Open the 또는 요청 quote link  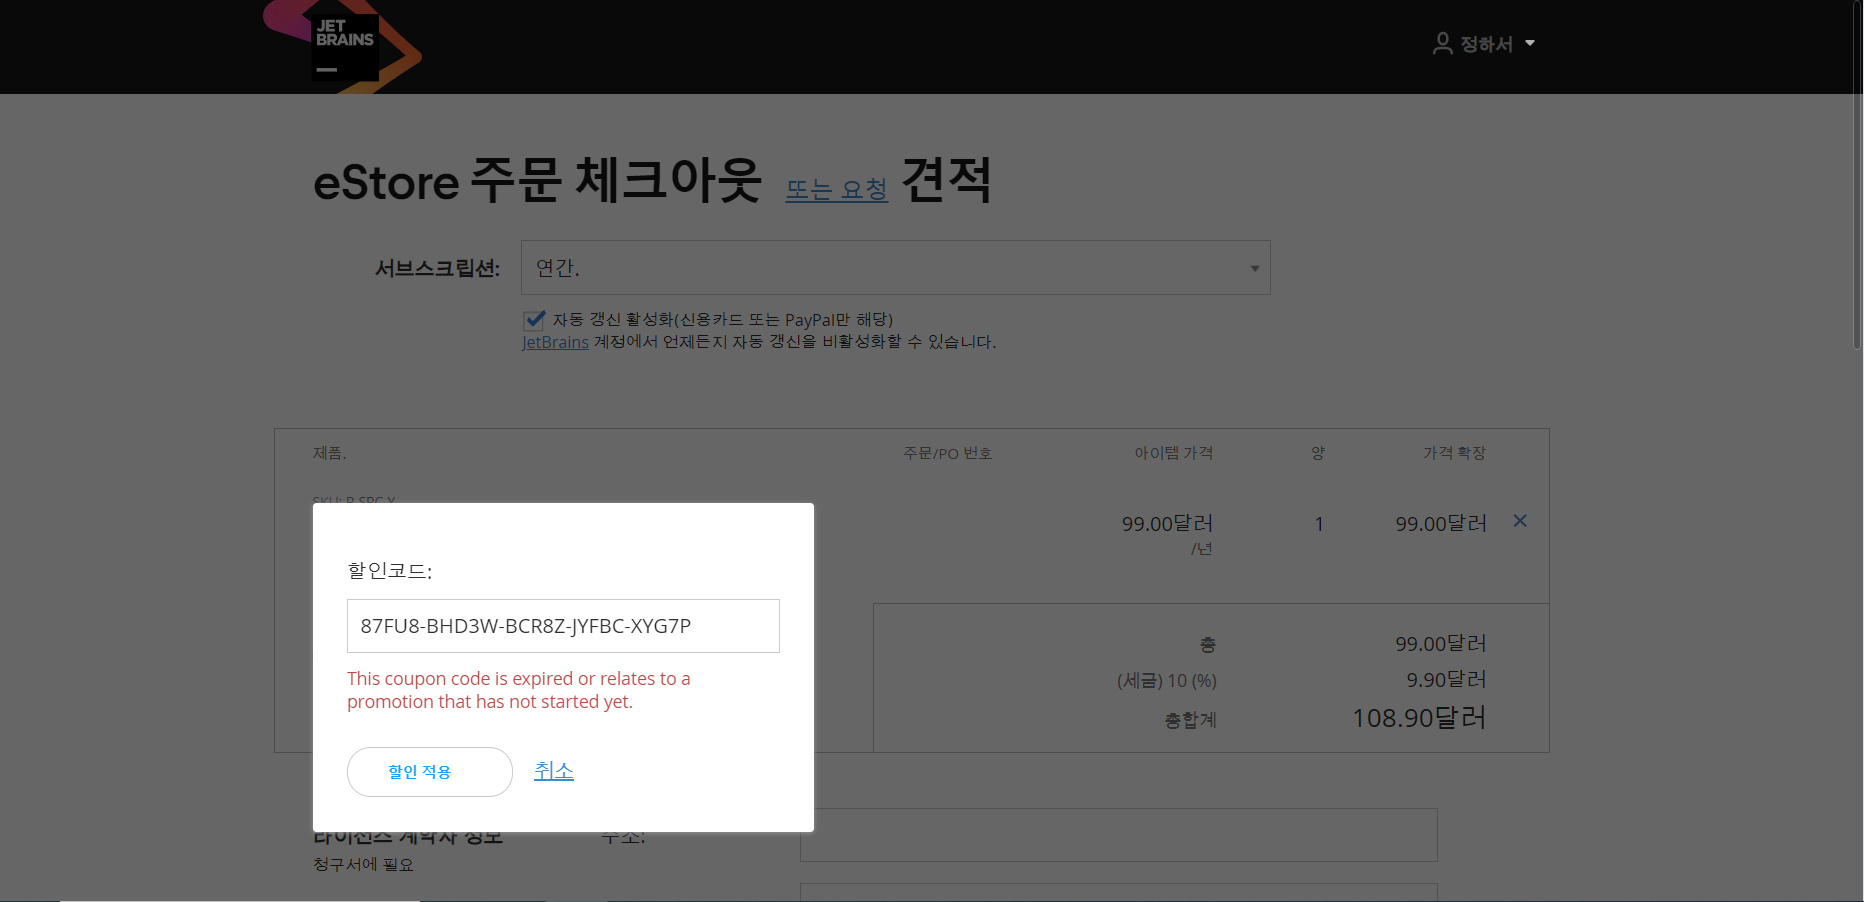point(836,189)
